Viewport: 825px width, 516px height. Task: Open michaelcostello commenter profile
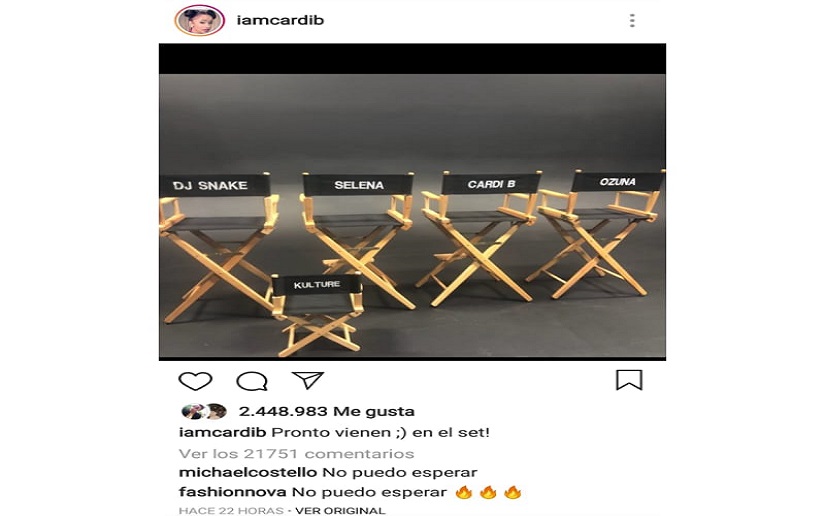click(248, 472)
